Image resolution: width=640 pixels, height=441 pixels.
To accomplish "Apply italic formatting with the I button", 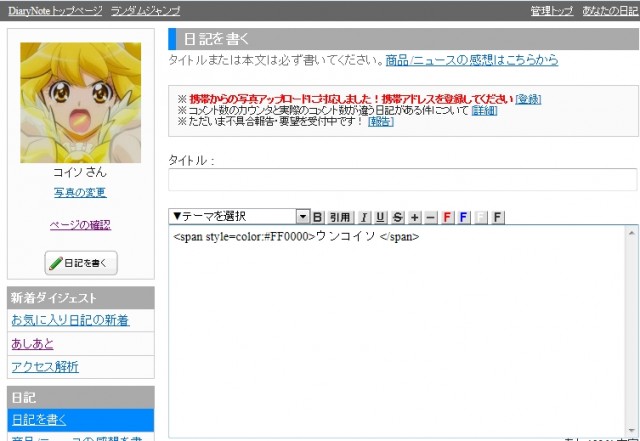I will click(x=364, y=217).
